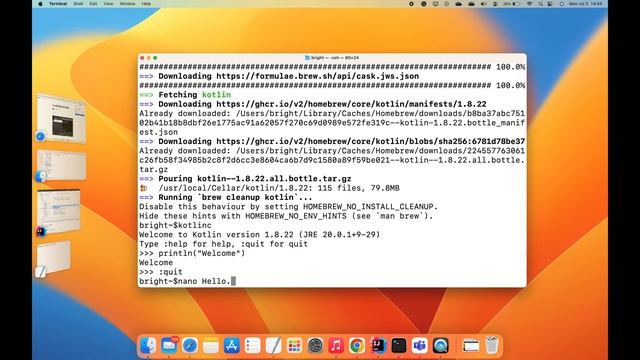Open Google Chrome from the Dock
The width and height of the screenshot is (640, 360).
pos(357,346)
